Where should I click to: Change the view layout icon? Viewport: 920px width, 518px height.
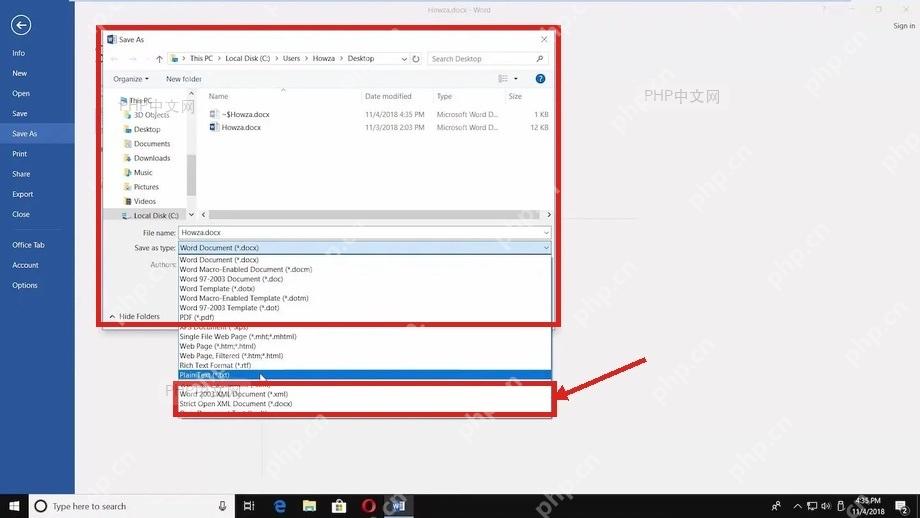(503, 79)
